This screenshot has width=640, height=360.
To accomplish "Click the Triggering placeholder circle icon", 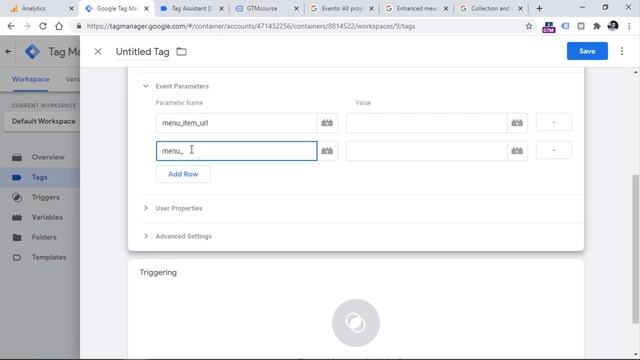I will tap(356, 323).
